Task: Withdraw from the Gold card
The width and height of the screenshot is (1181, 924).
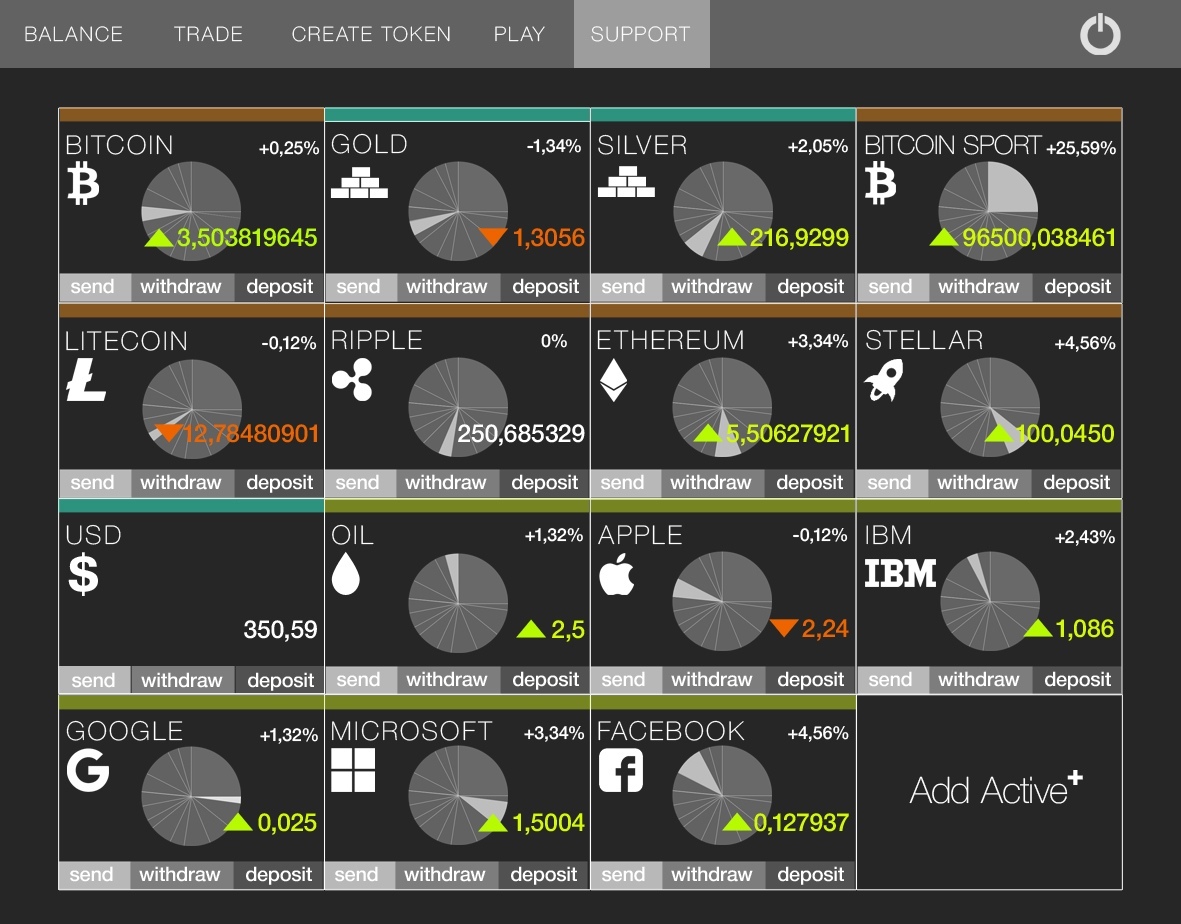Action: 447,287
